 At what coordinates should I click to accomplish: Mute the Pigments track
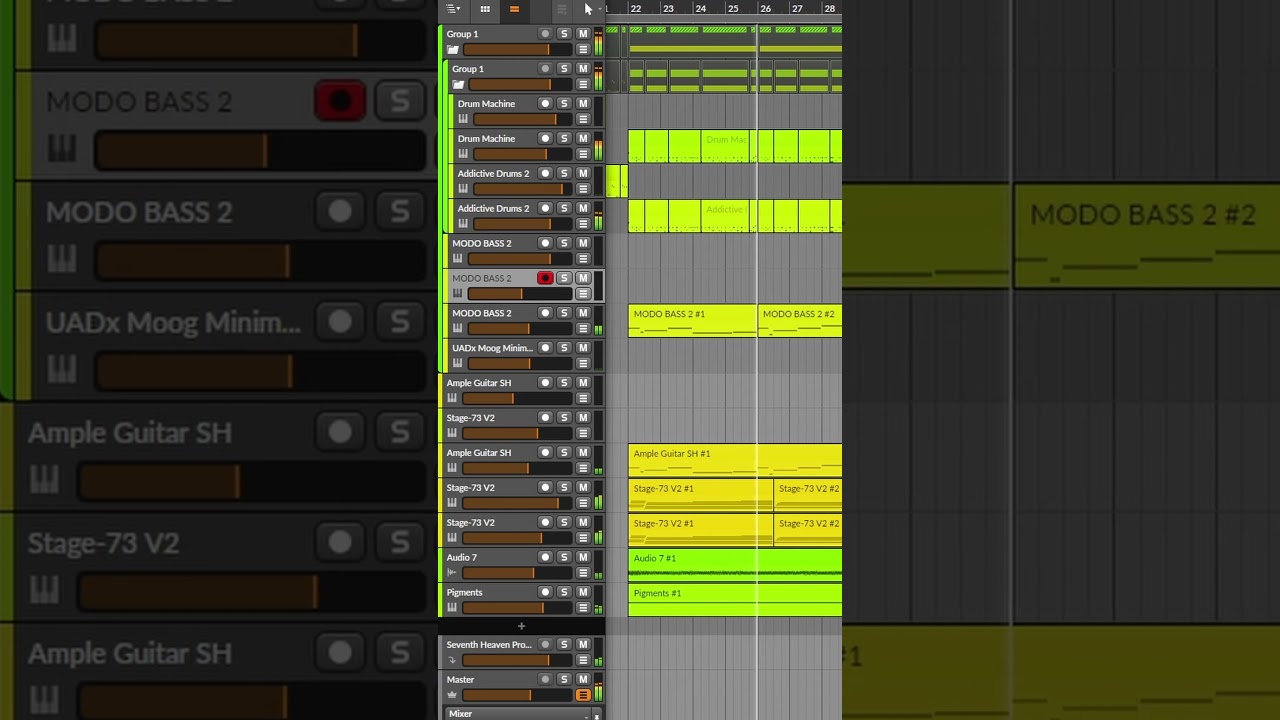(583, 592)
